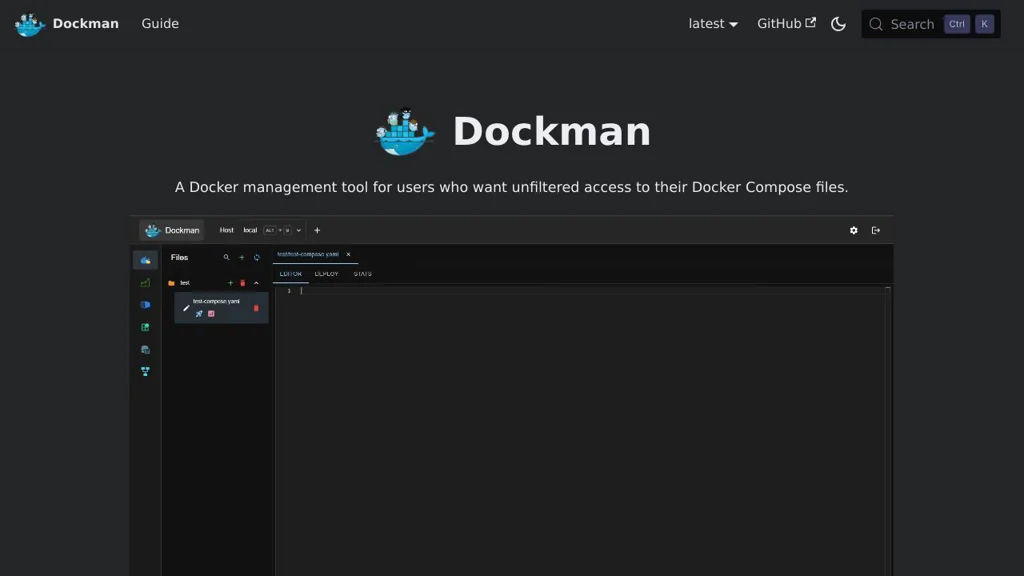Click the large Dockman hero whale logo
Screen dimensions: 1024x576
pos(405,132)
